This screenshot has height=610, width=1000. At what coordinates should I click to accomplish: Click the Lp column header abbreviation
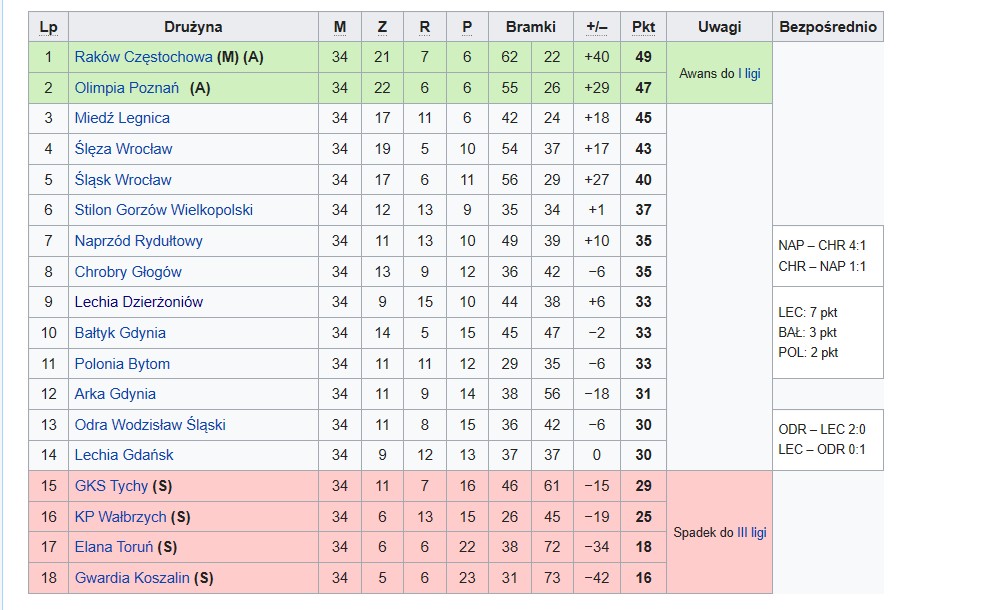[48, 27]
